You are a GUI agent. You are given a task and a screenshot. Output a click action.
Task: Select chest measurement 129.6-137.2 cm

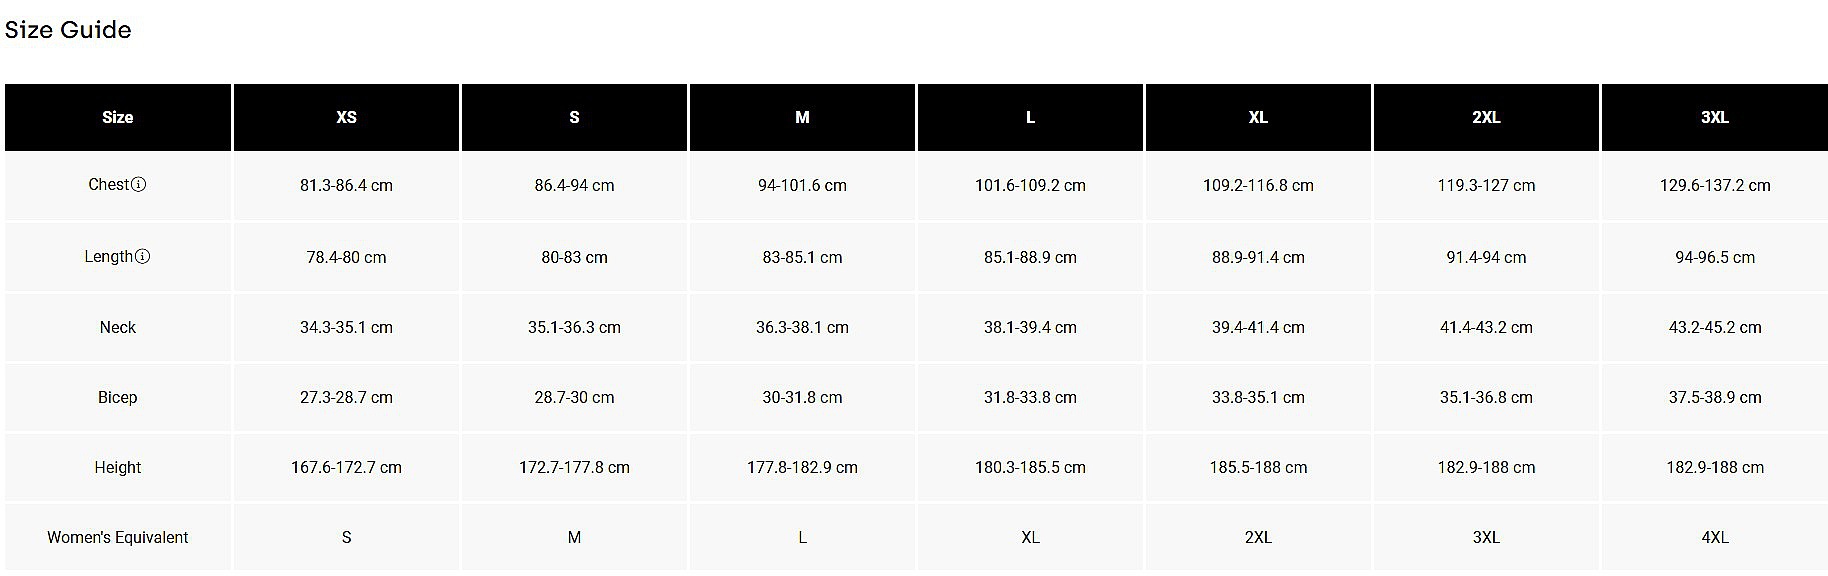point(1714,186)
